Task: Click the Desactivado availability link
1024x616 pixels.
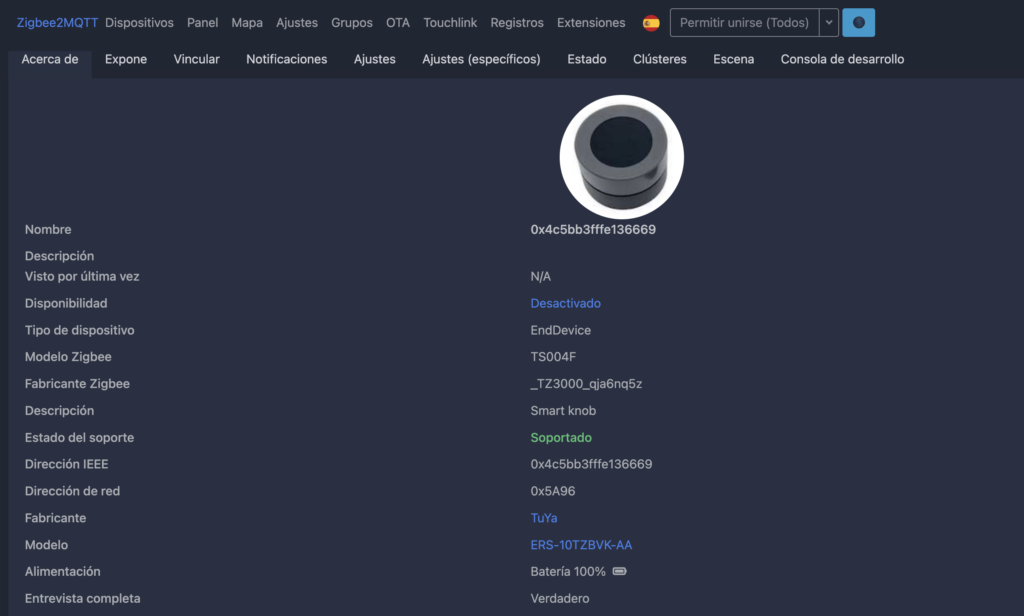Action: point(565,302)
